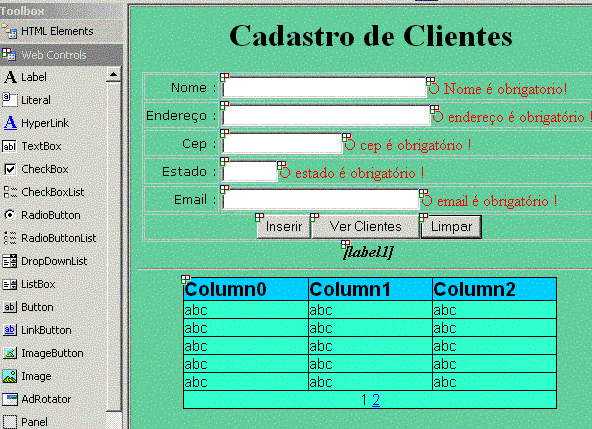Click the Limpar button

[451, 227]
